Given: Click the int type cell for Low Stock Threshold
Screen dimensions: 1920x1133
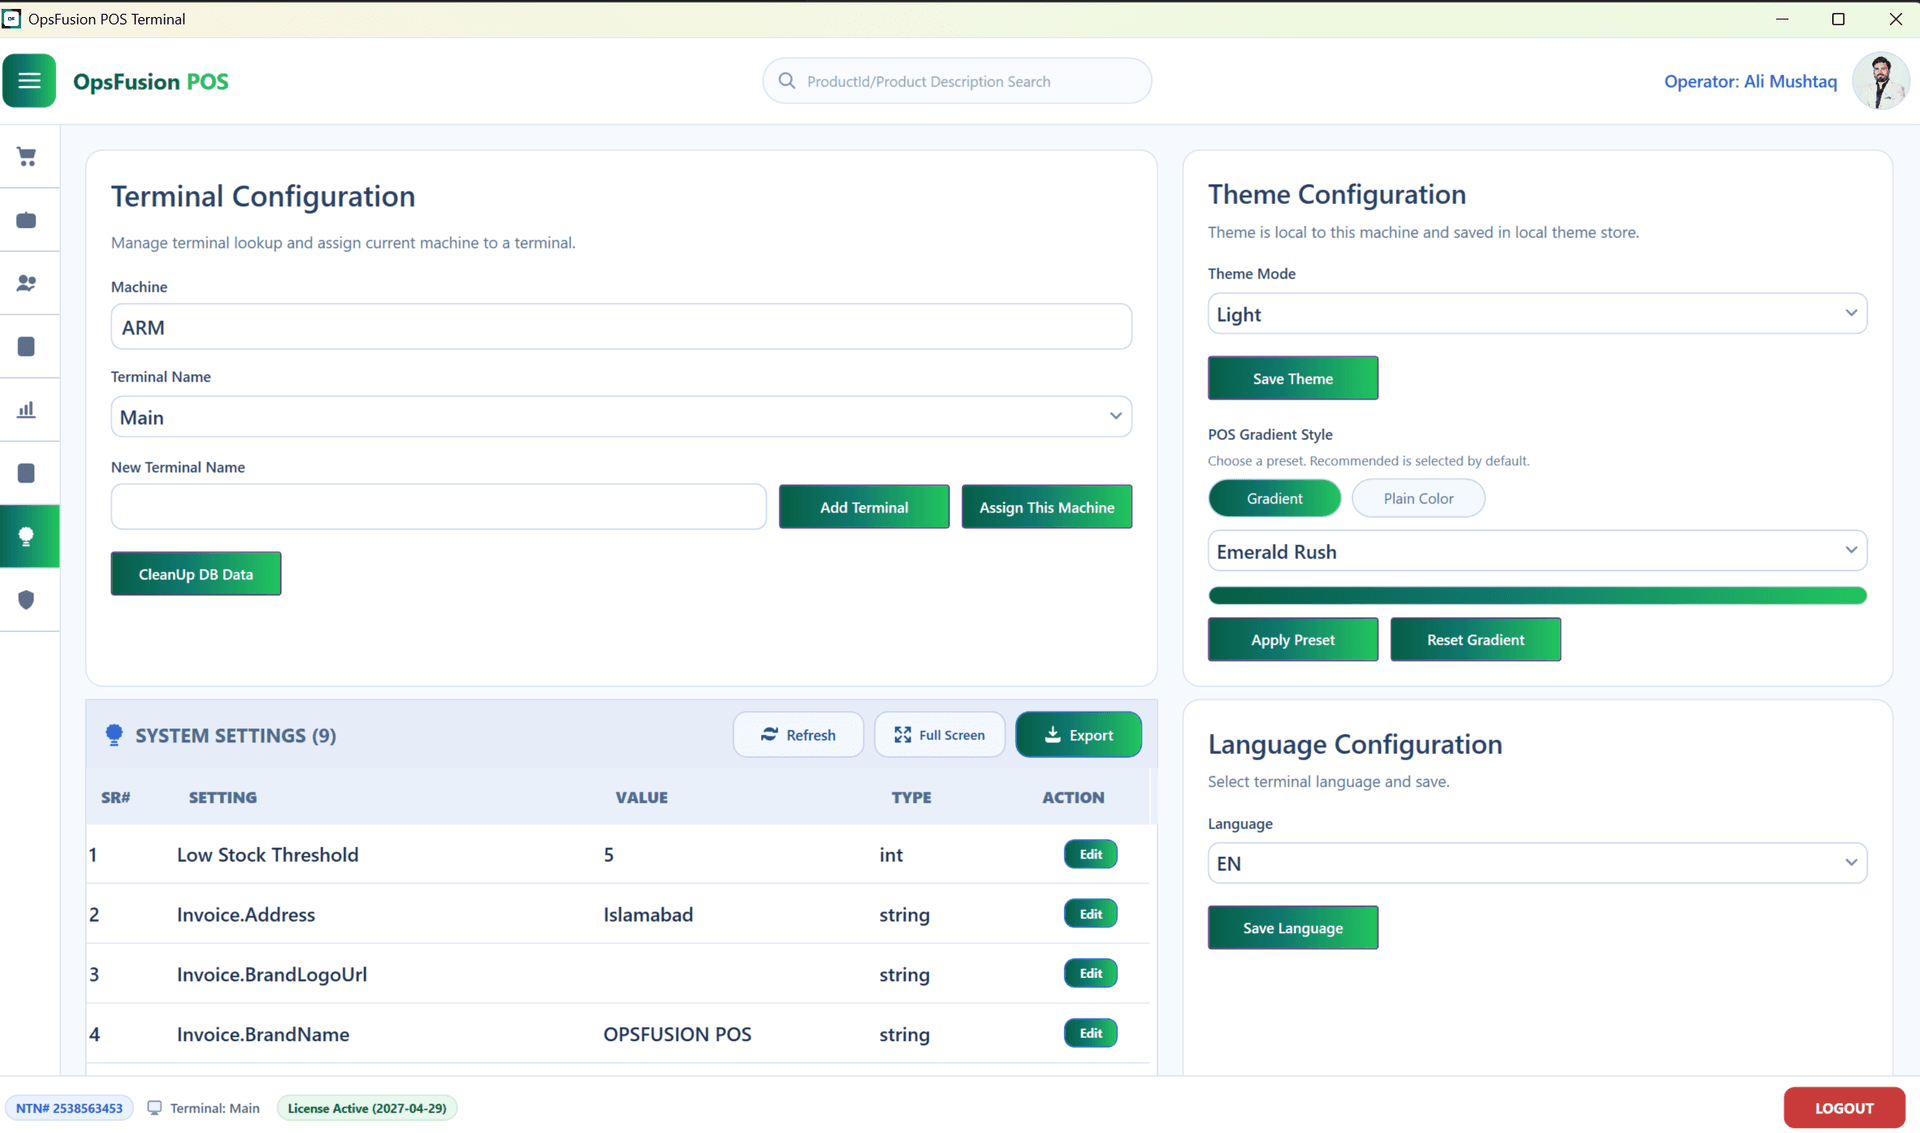Looking at the screenshot, I should pos(891,855).
